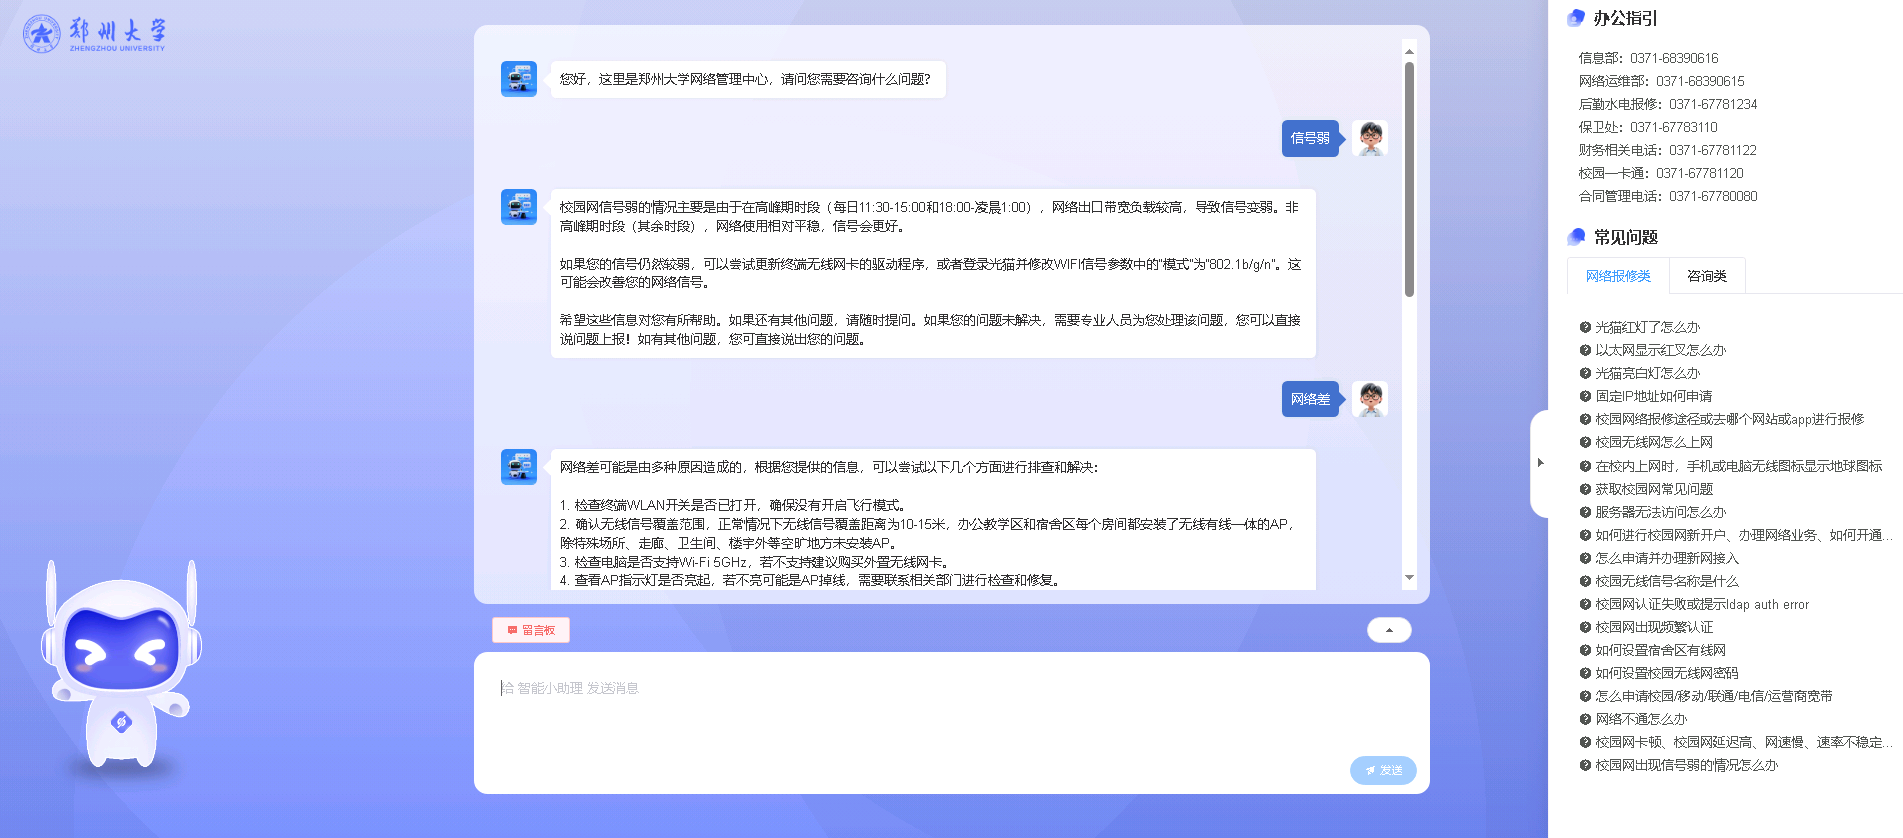
Task: Open FAQ 固定IP地址如何申请
Action: [x=1653, y=396]
